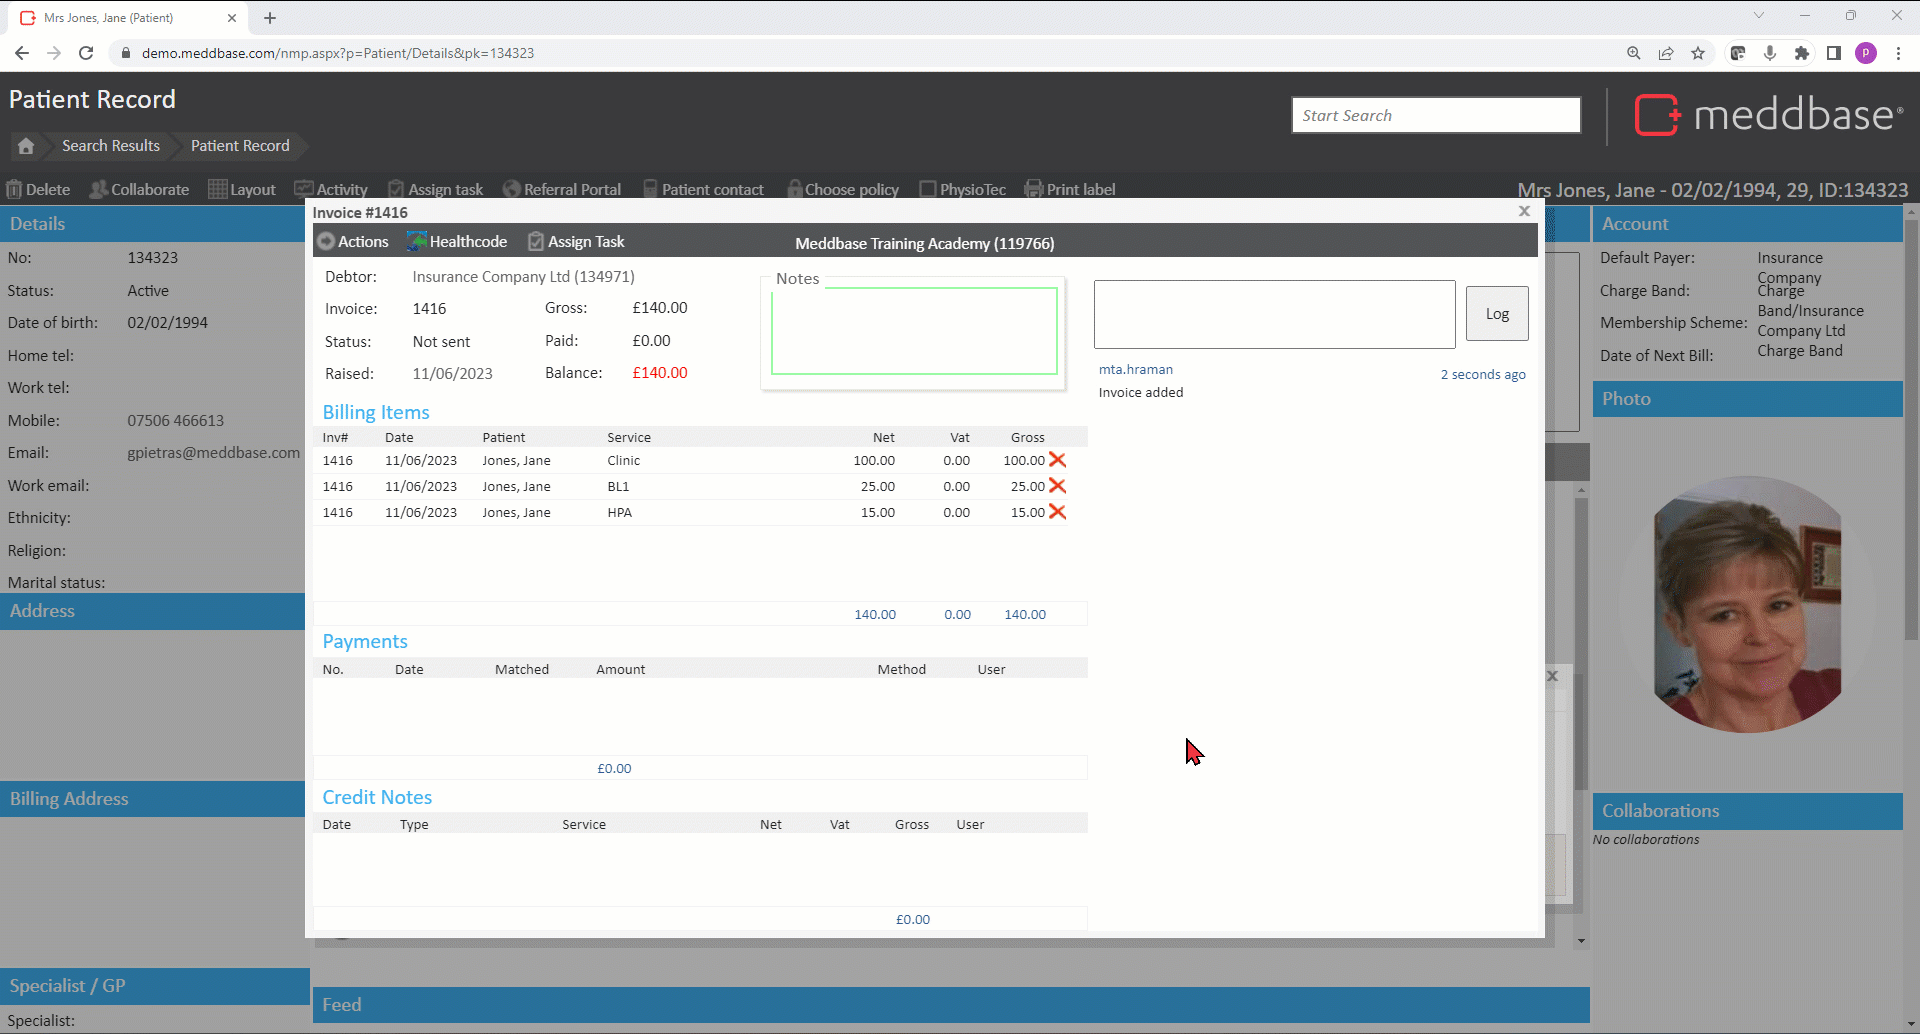Click the patient photo thumbnail
This screenshot has width=1920, height=1034.
1747,604
